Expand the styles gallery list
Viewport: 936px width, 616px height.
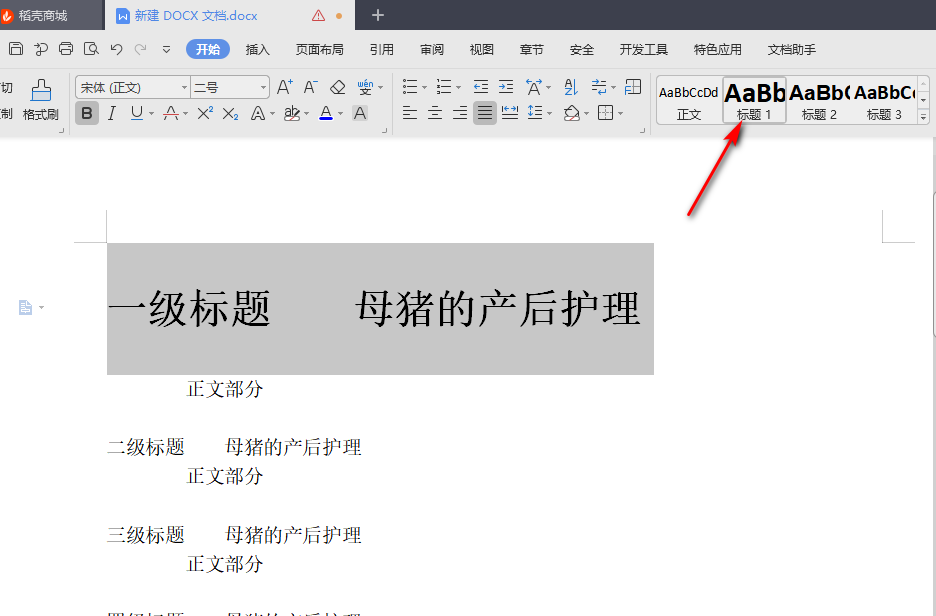923,118
